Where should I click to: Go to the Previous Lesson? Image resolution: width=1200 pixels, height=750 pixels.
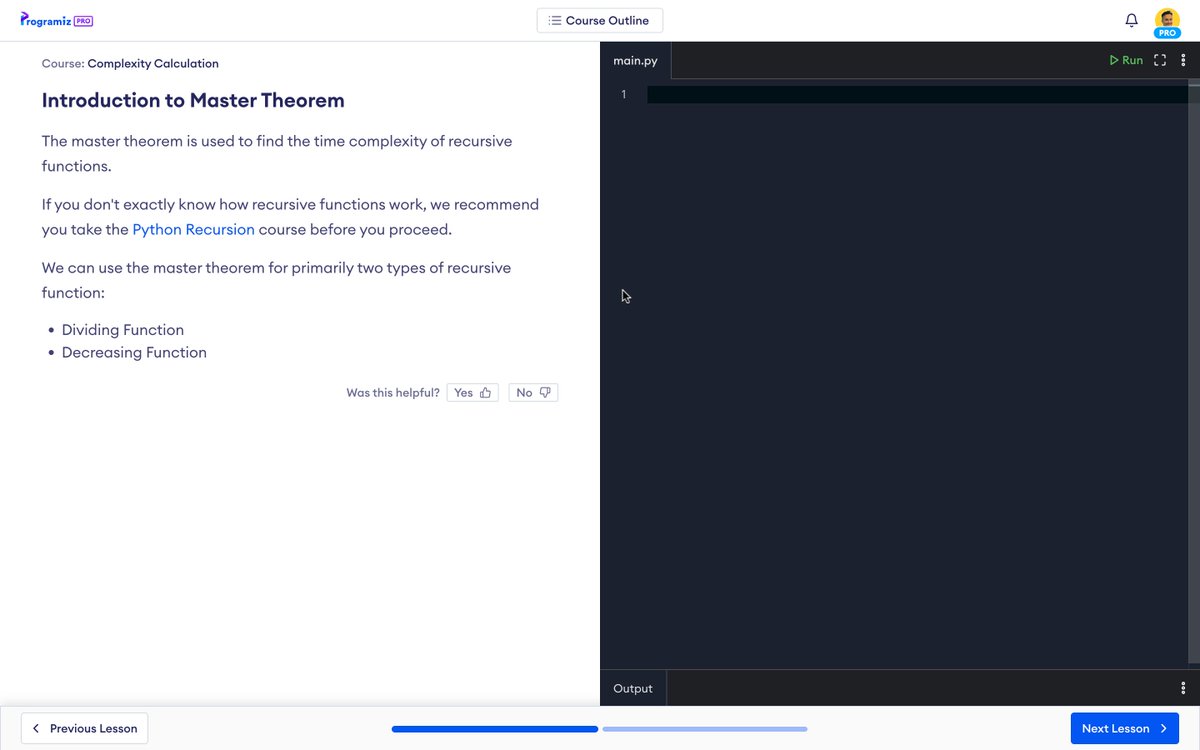click(x=85, y=728)
